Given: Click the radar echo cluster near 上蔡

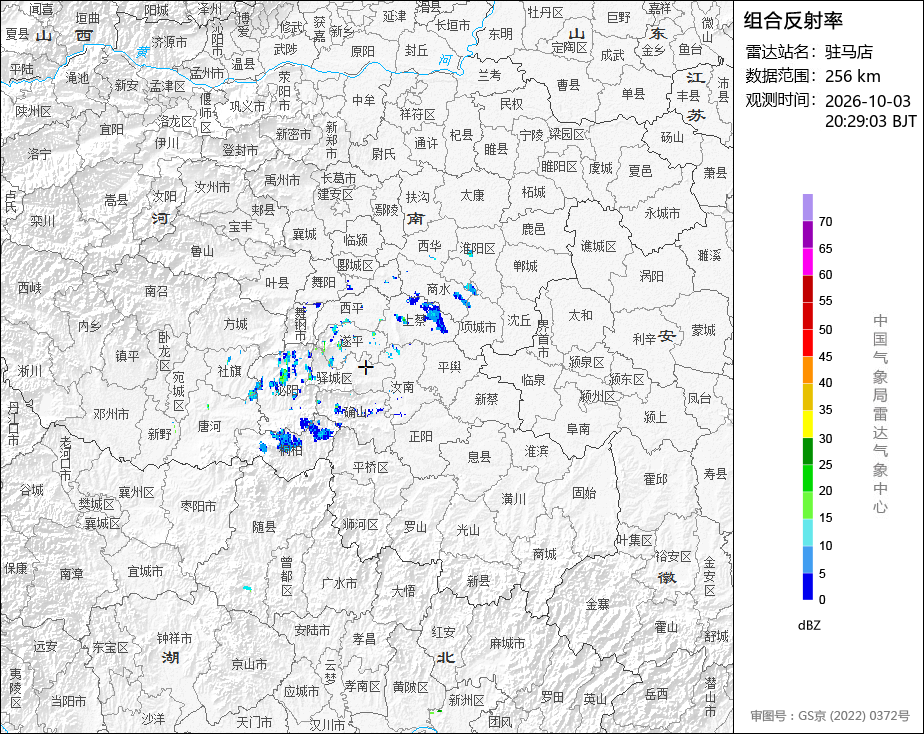Looking at the screenshot, I should click(428, 312).
